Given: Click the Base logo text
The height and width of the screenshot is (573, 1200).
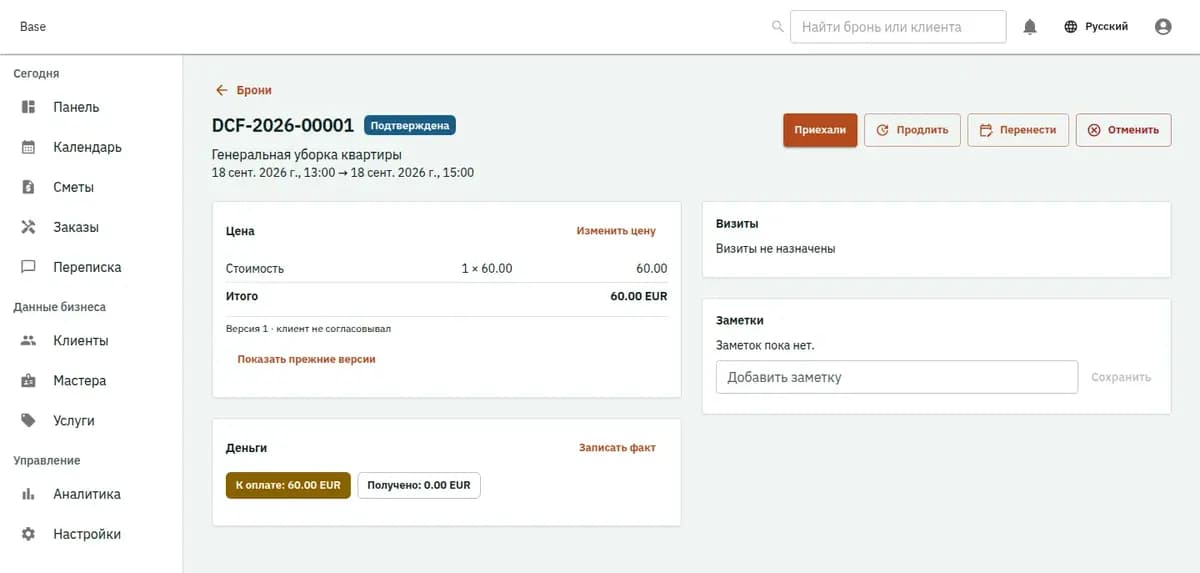Looking at the screenshot, I should click(x=33, y=26).
